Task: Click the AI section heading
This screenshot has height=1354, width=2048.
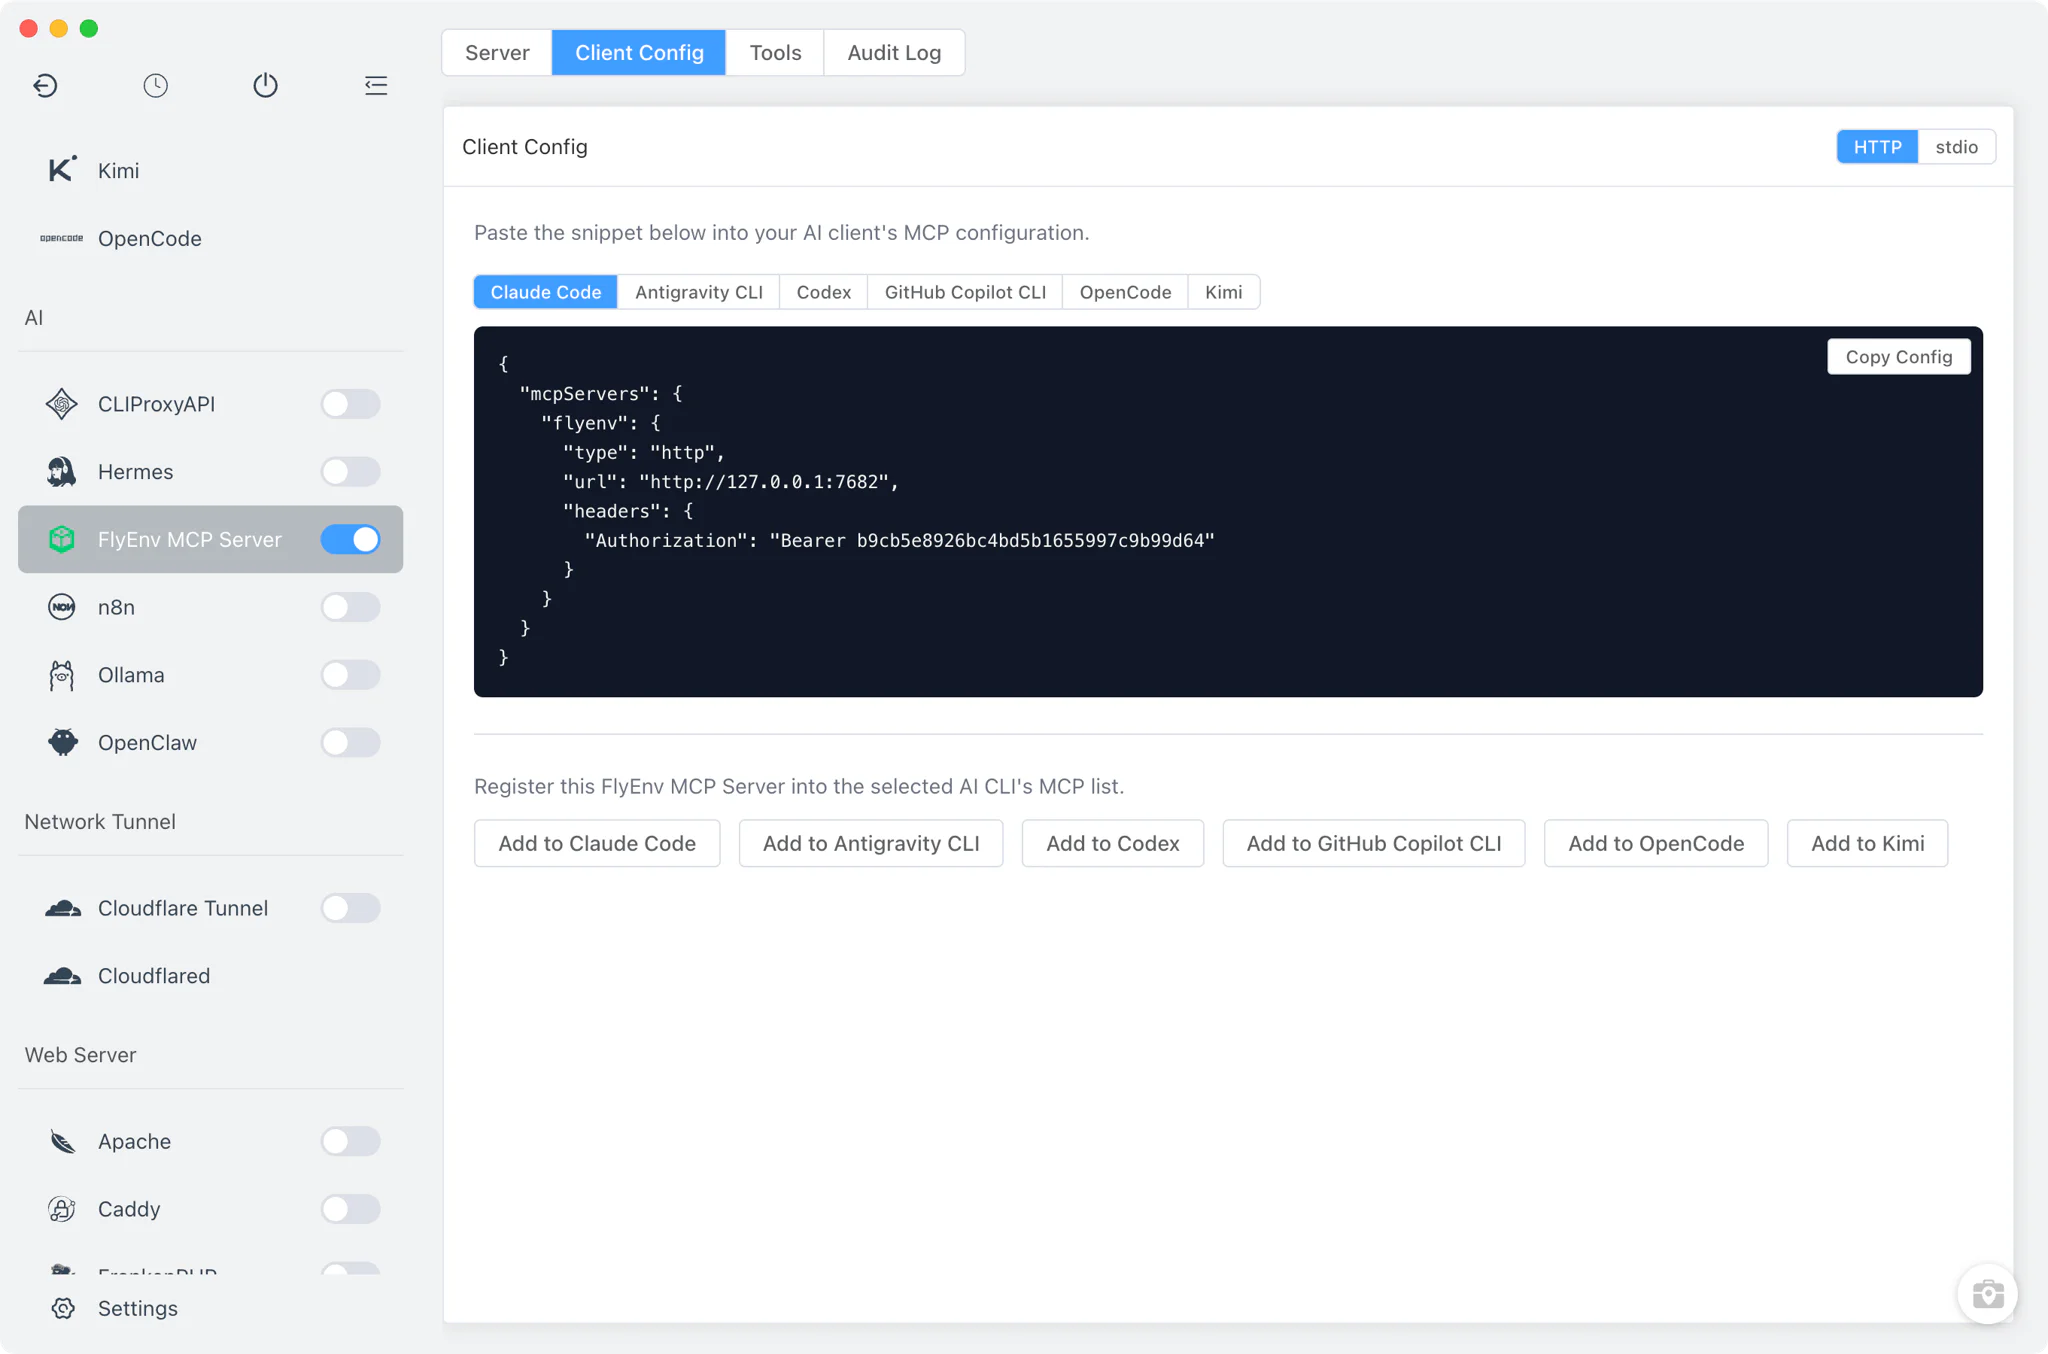Action: (34, 317)
